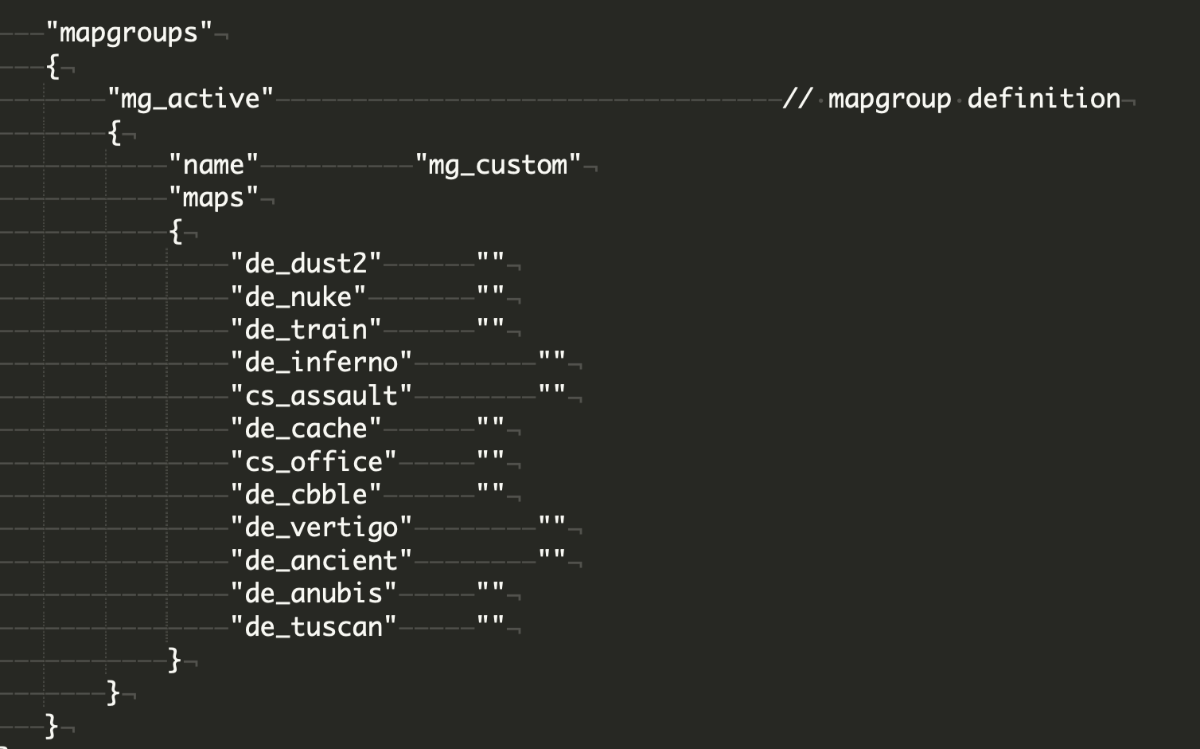This screenshot has width=1200, height=749.
Task: Click the "mapgroups" key text
Action: click(129, 33)
